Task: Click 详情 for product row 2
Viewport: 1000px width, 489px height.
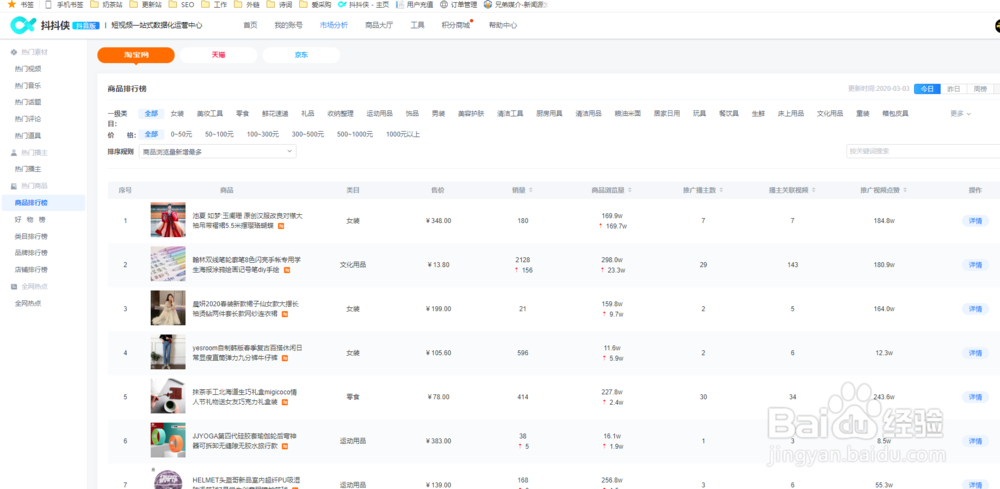Action: 975,265
